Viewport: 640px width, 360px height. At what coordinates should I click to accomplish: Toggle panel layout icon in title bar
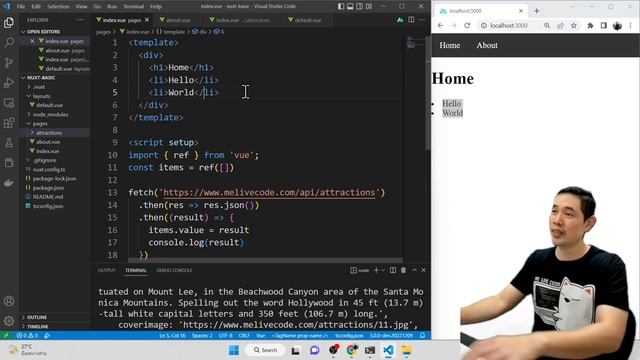click(x=350, y=7)
